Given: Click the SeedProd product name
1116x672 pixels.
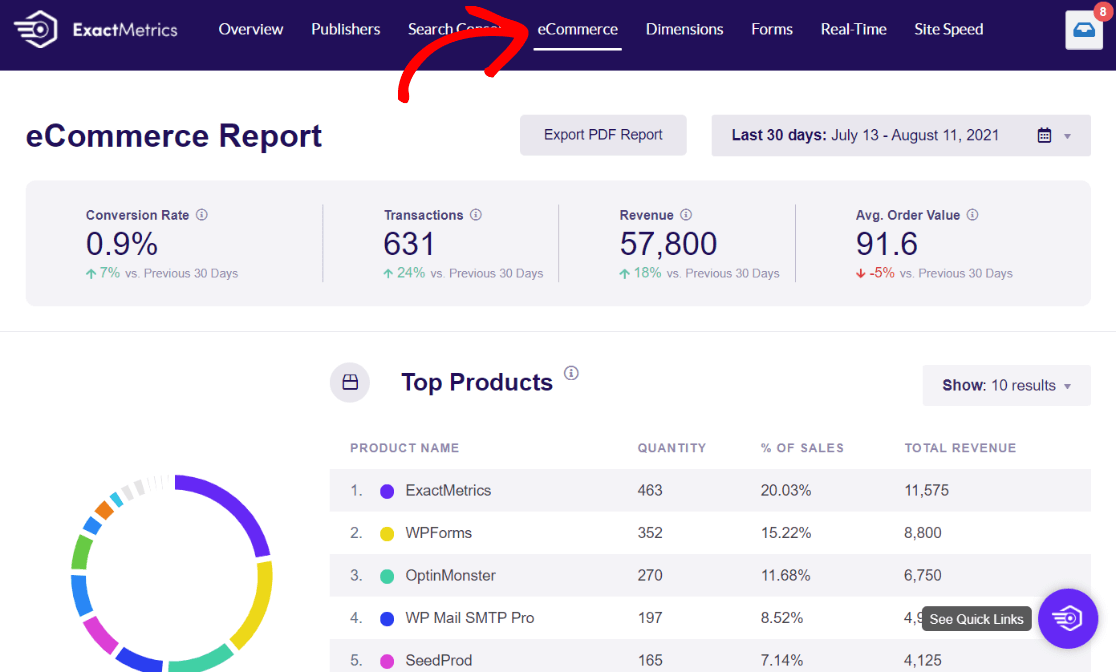Looking at the screenshot, I should click(438, 661).
